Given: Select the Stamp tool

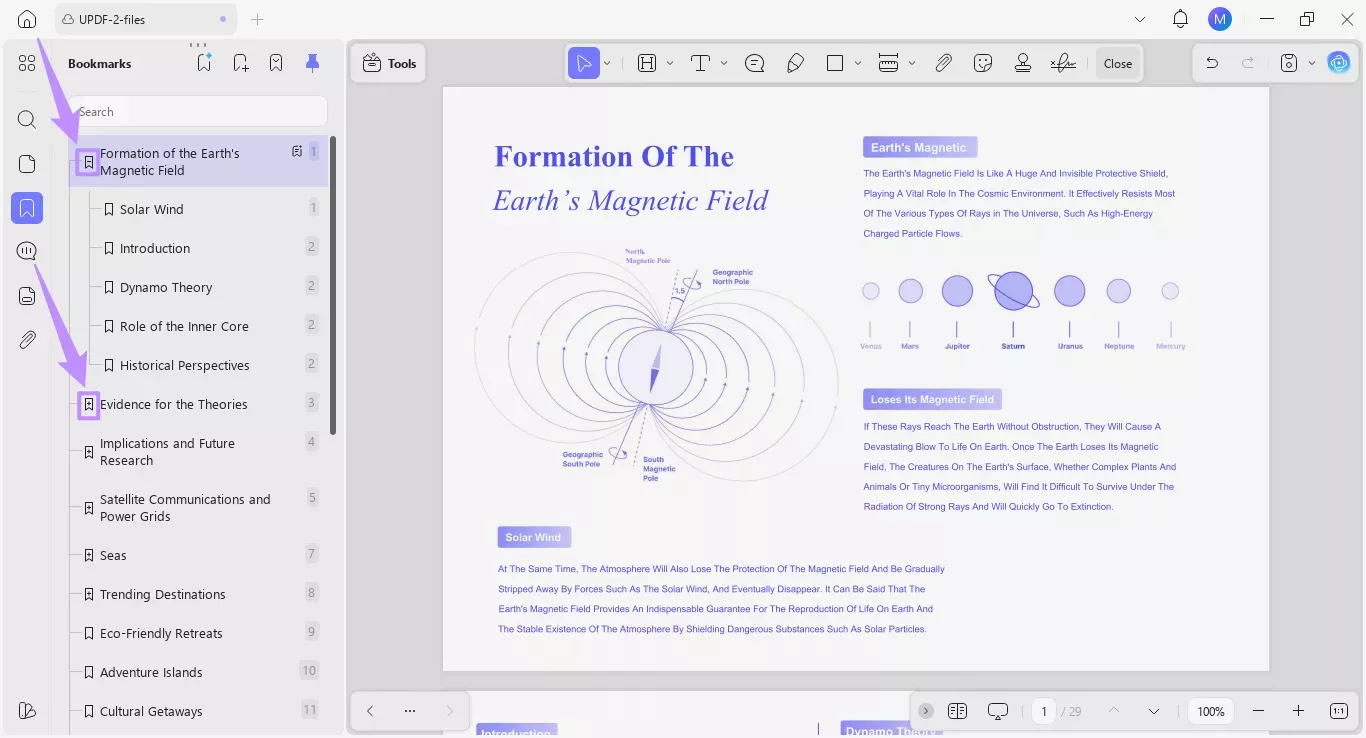Looking at the screenshot, I should [x=1023, y=63].
